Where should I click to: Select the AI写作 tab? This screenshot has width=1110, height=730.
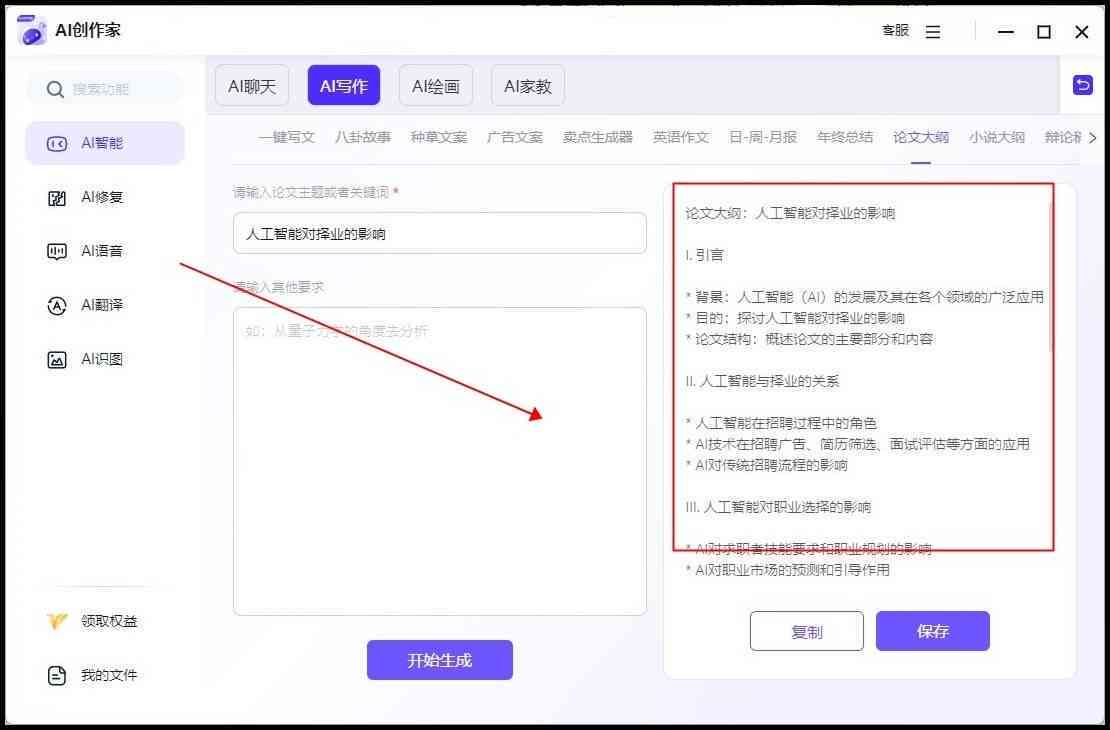pyautogui.click(x=344, y=86)
